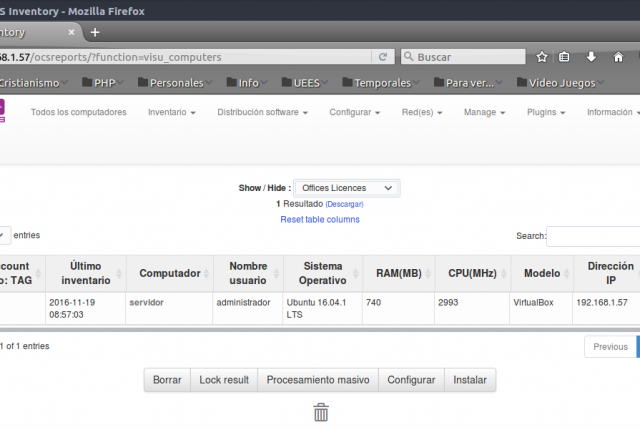This screenshot has width=640, height=430.
Task: Open the UEES bookmarks folder
Action: [x=304, y=83]
